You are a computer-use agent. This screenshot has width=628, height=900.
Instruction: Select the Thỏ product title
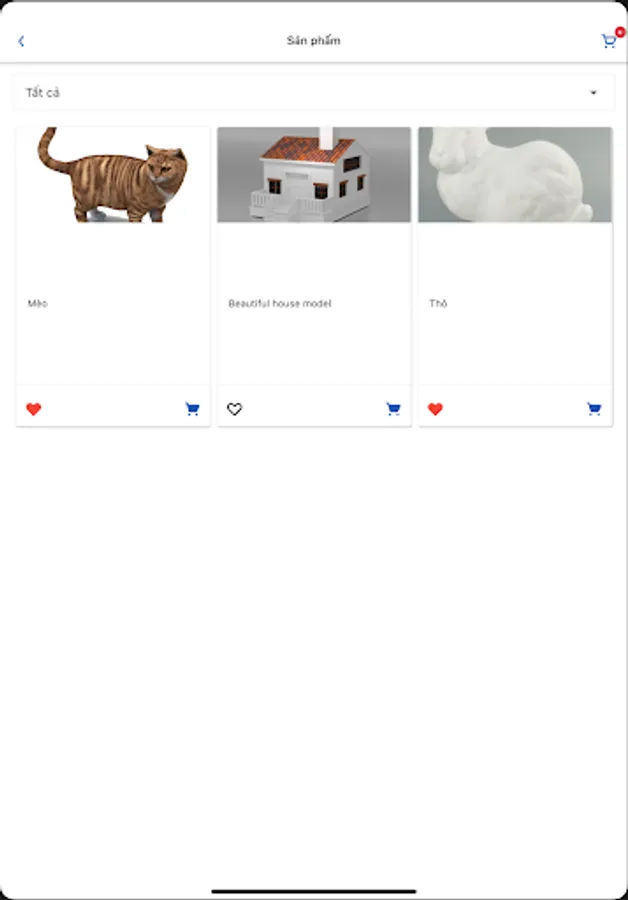coord(438,304)
